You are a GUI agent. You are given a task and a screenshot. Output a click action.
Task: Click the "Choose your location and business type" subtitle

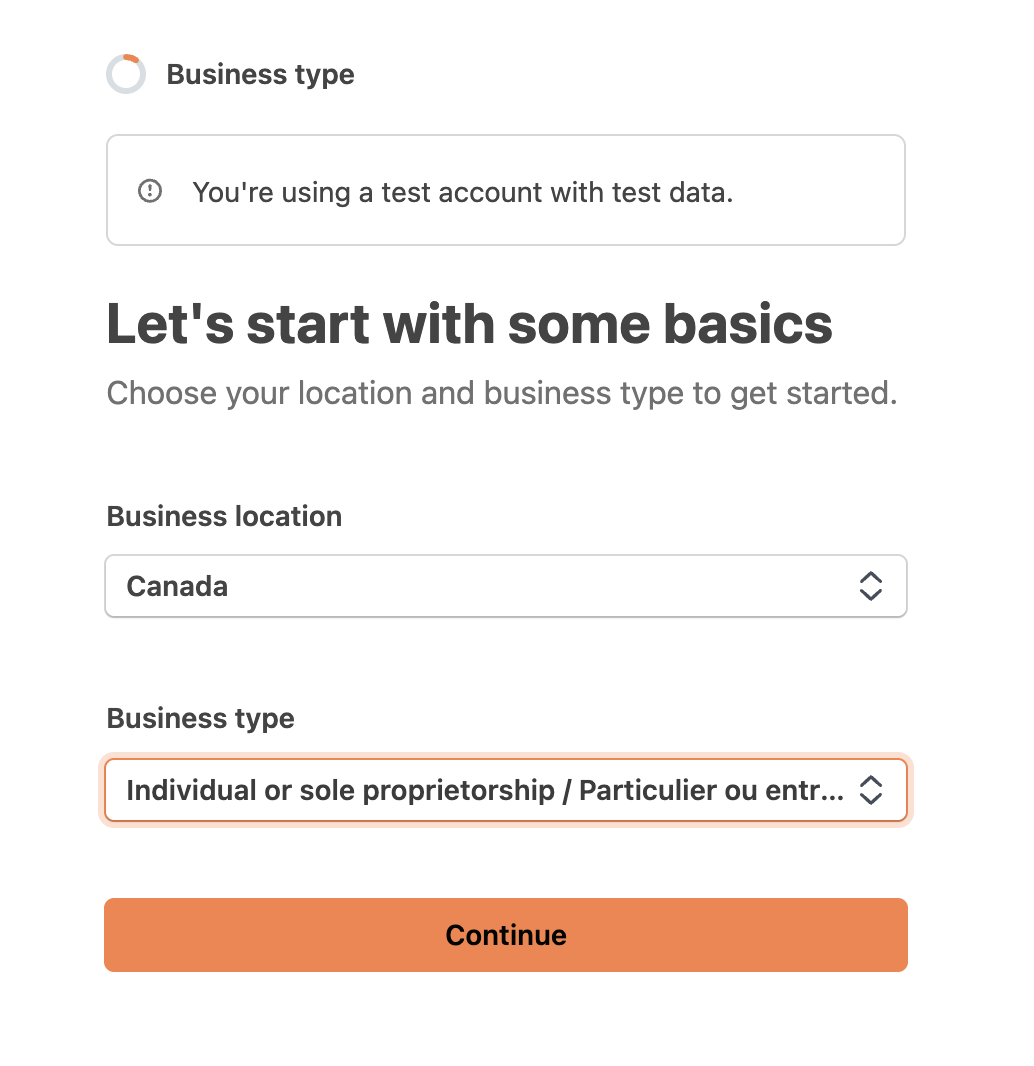coord(501,393)
